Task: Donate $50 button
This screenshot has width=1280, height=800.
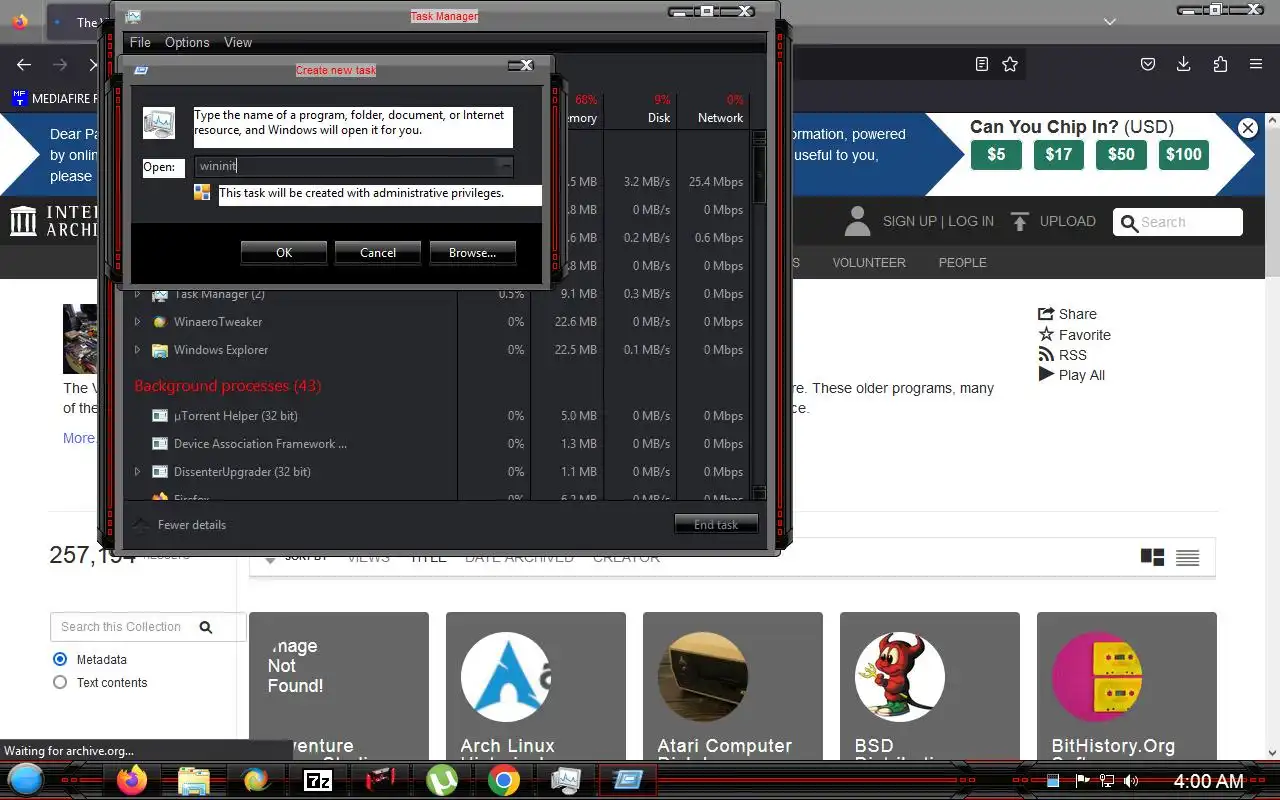Action: pyautogui.click(x=1121, y=154)
